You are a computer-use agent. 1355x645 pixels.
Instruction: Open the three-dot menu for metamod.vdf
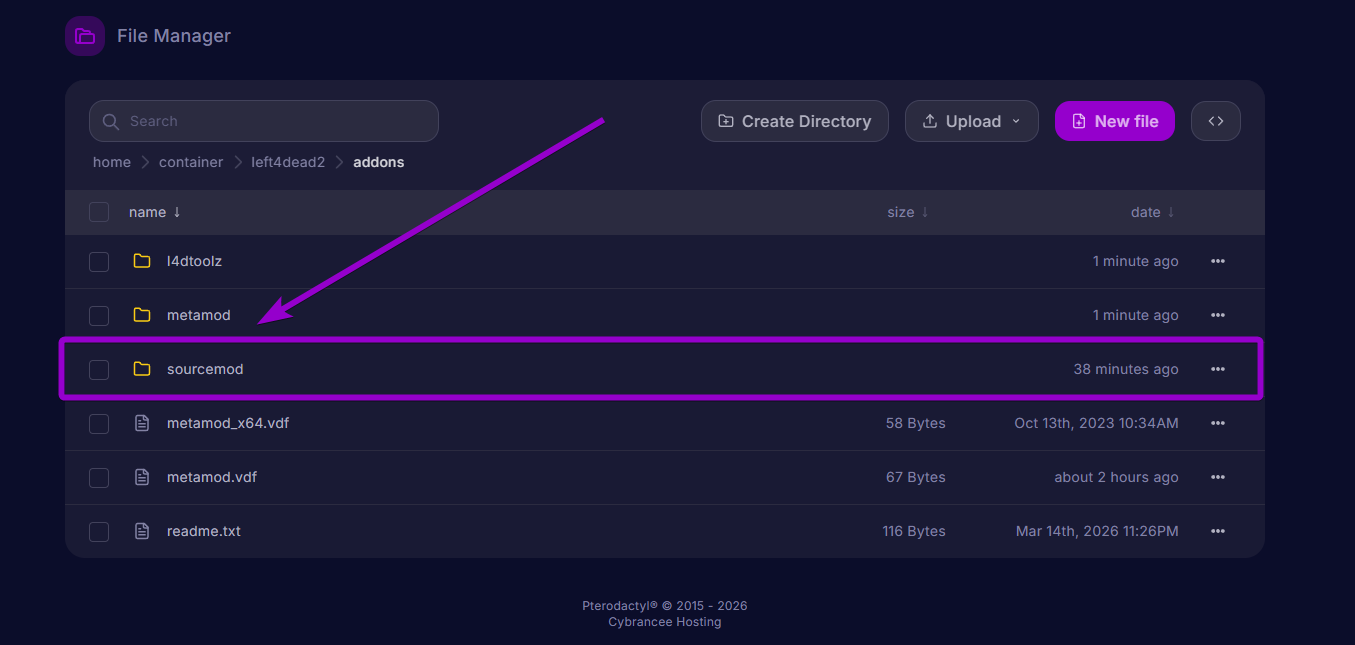[1217, 477]
